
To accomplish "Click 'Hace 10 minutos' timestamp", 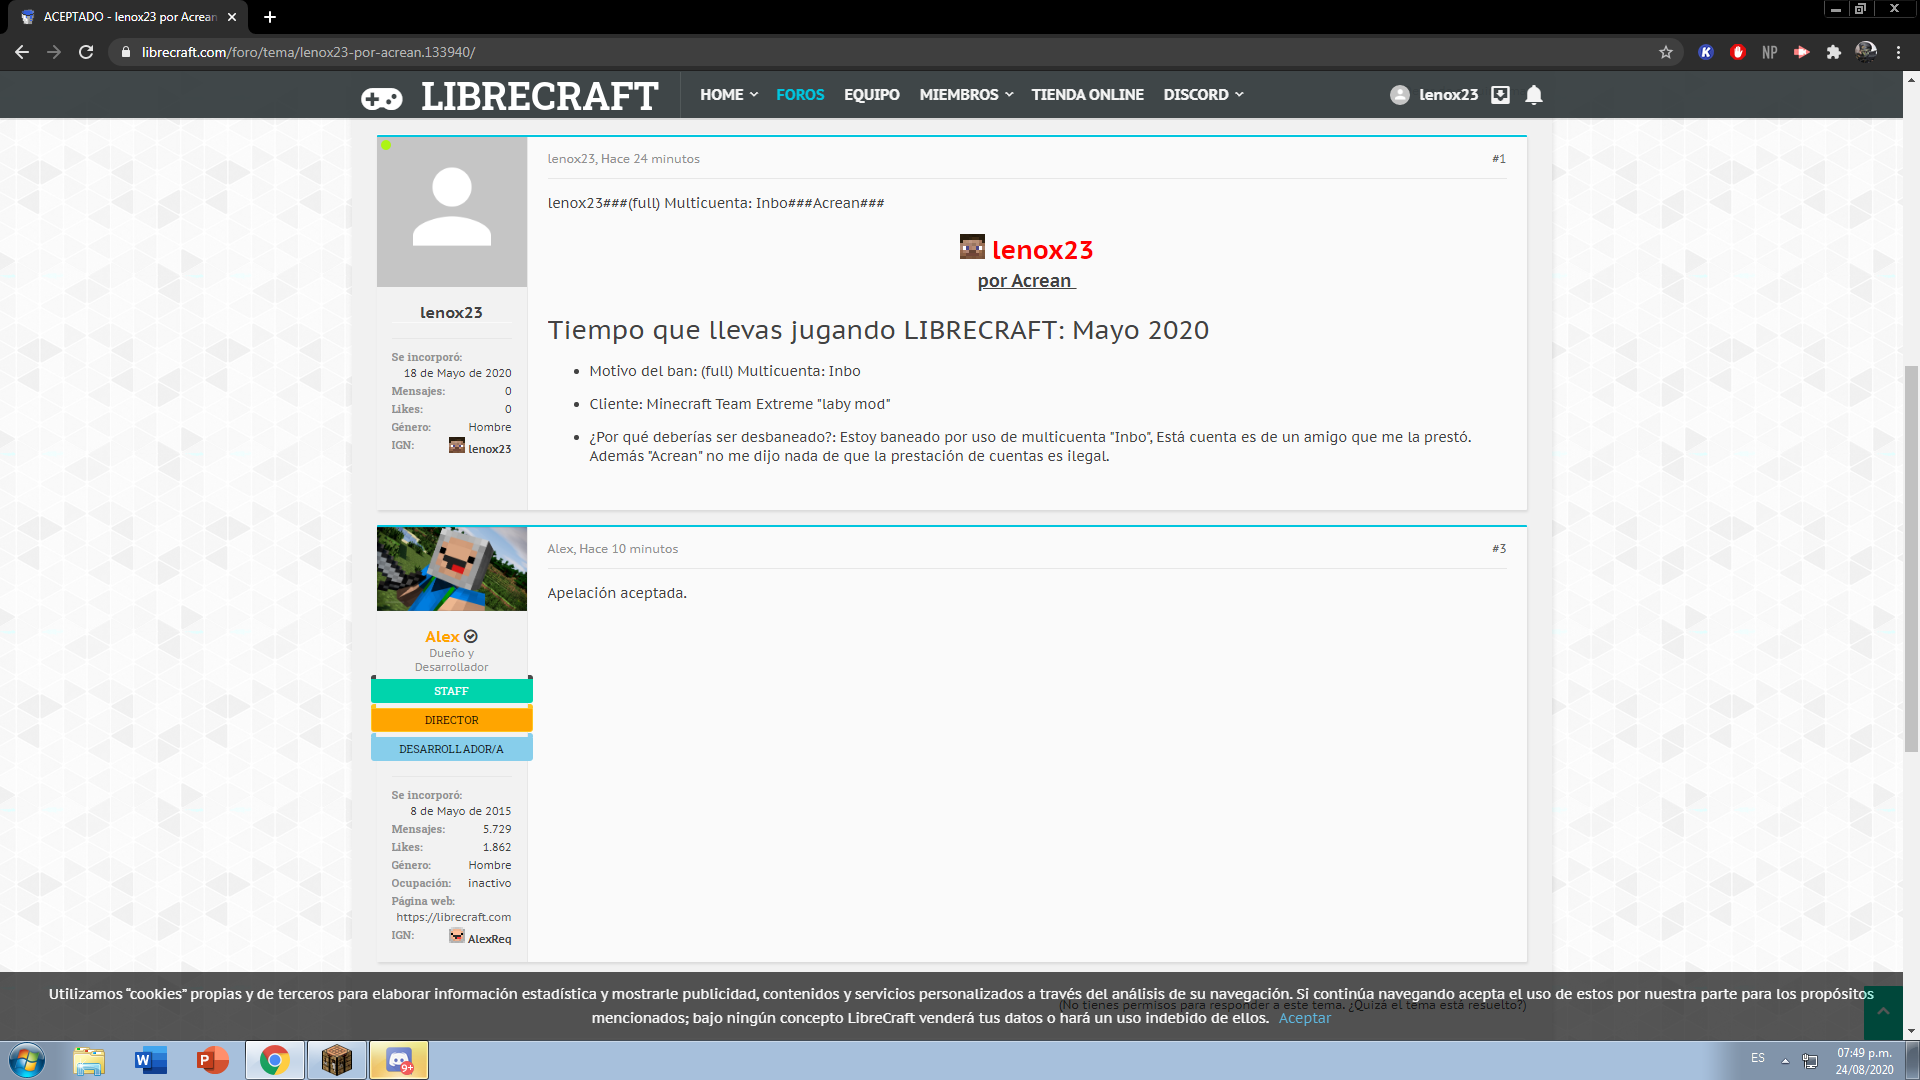I will [629, 549].
